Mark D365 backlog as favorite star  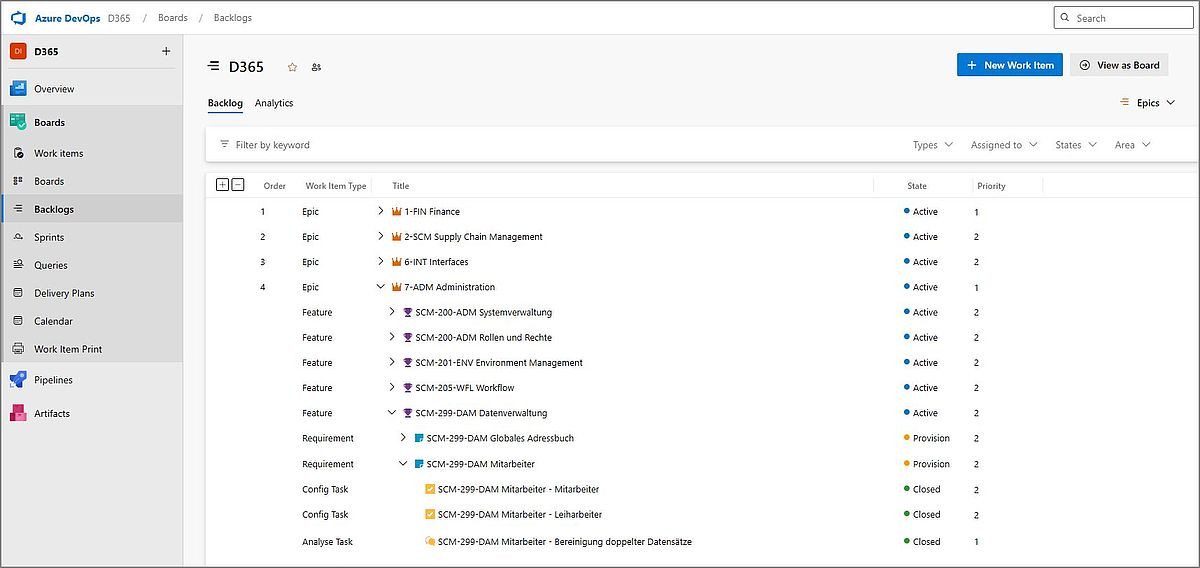(x=293, y=67)
